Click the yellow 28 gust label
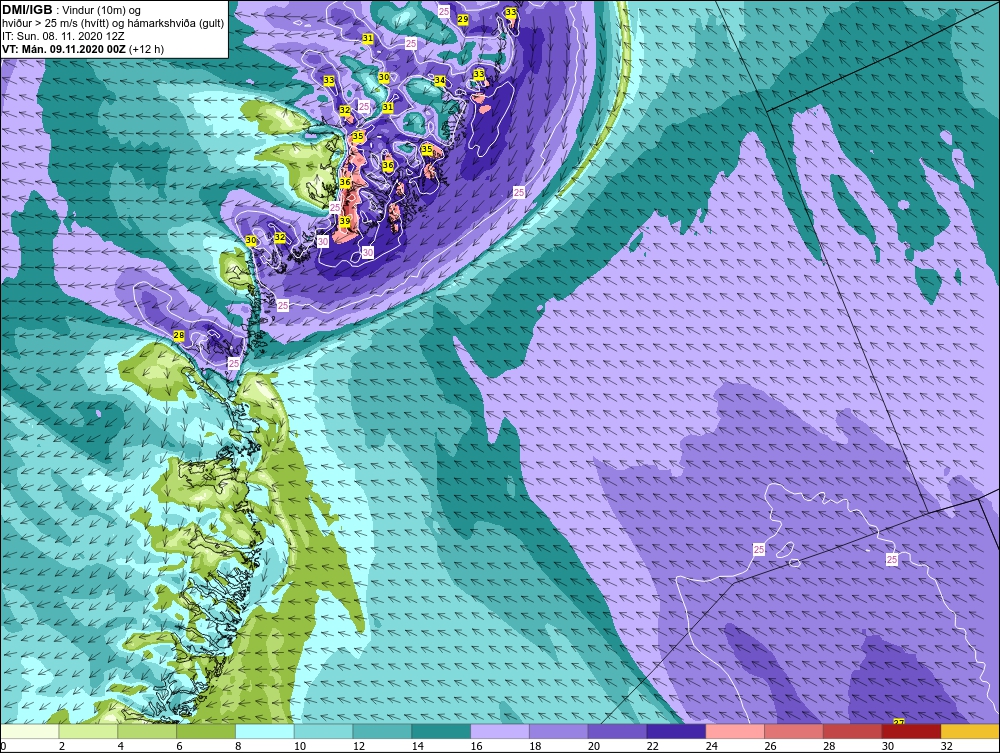Viewport: 1000px width, 753px height. point(179,335)
